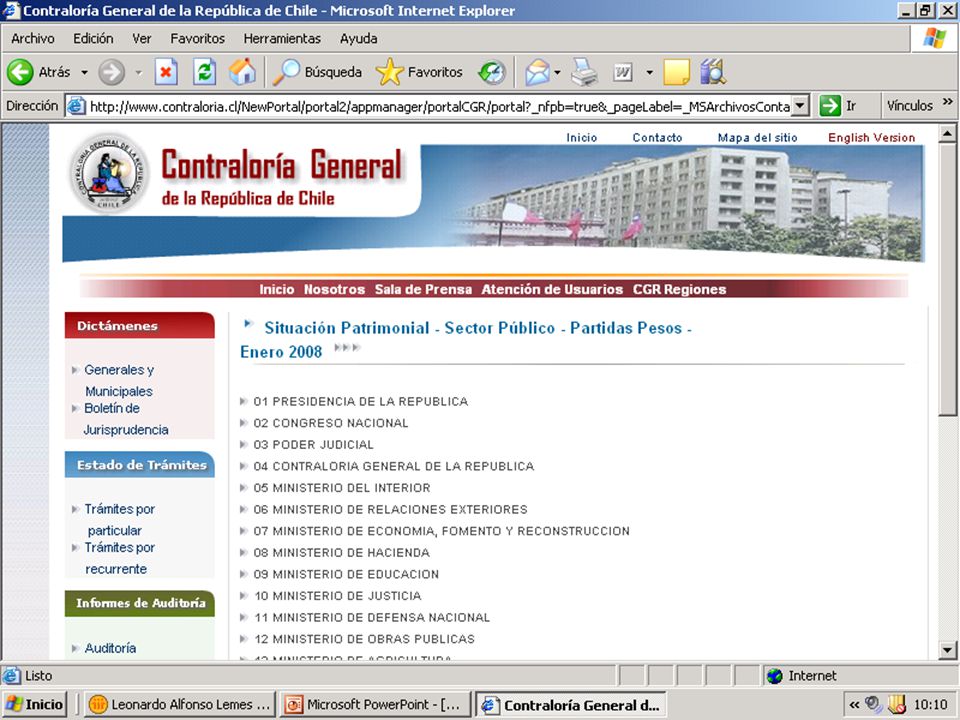
Task: Open 01 PRESIDENCIA DE LA REPUBLICA entry
Action: [x=361, y=402]
